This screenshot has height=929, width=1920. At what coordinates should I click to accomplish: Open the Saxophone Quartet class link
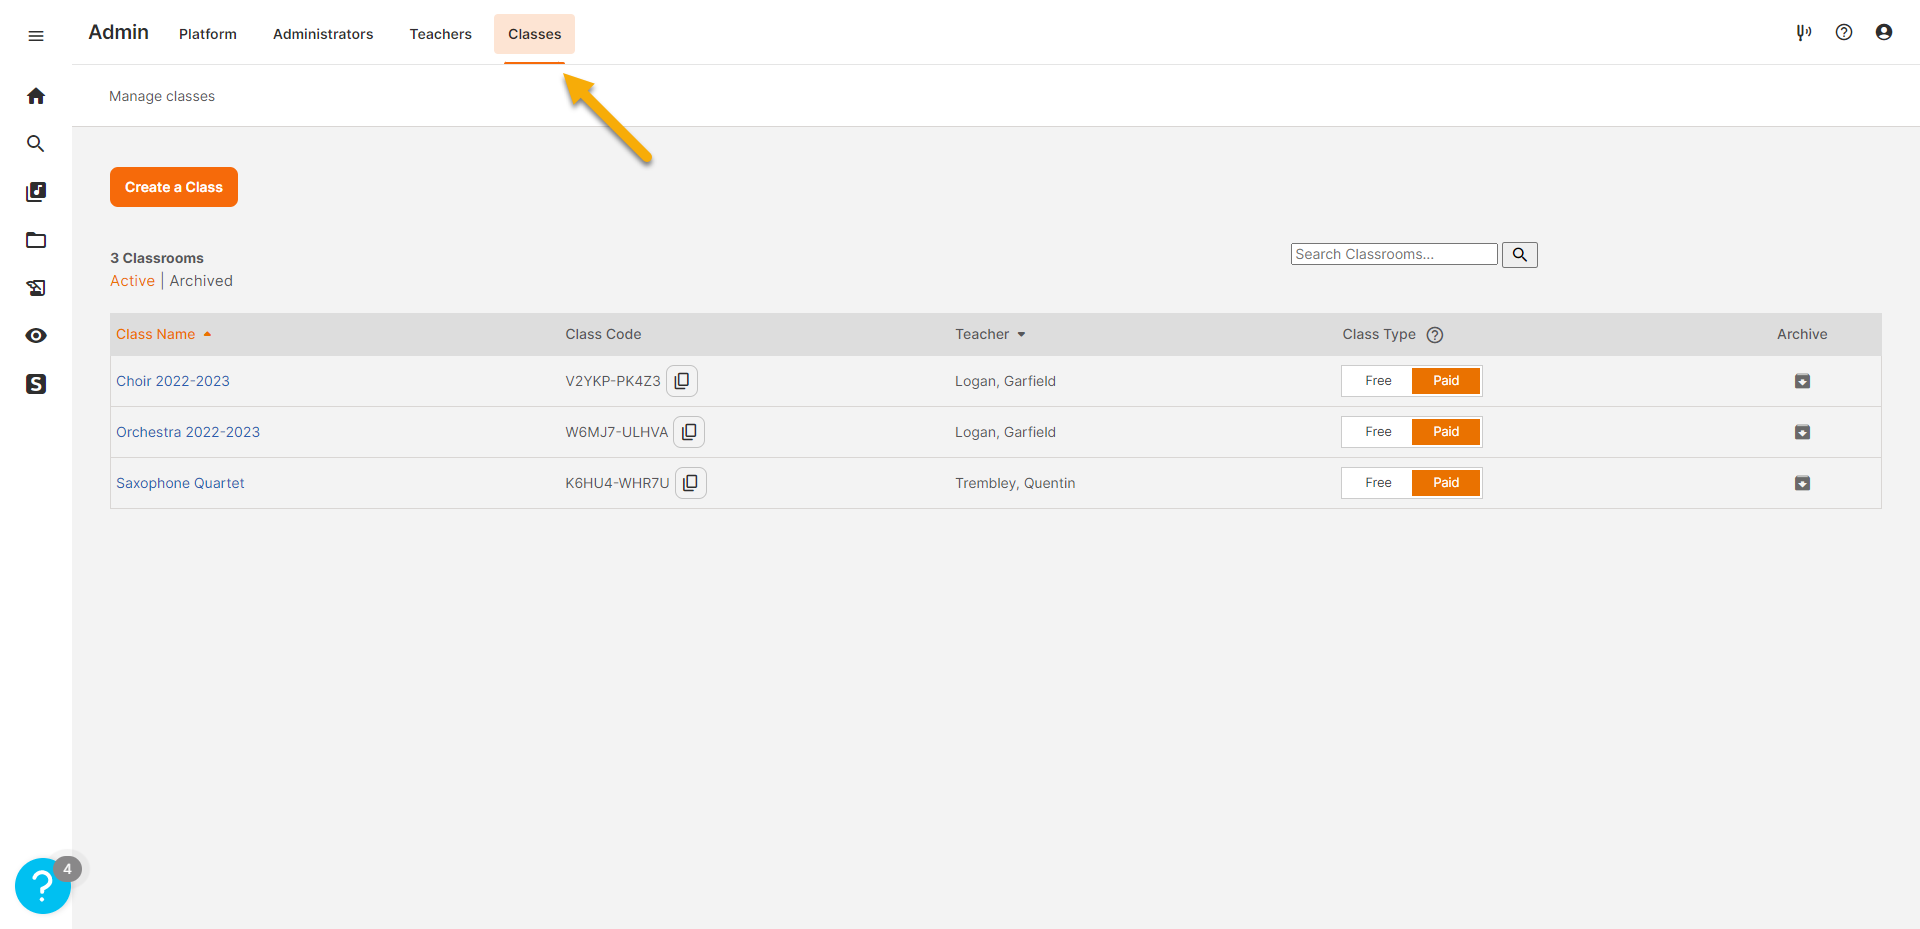pos(180,483)
